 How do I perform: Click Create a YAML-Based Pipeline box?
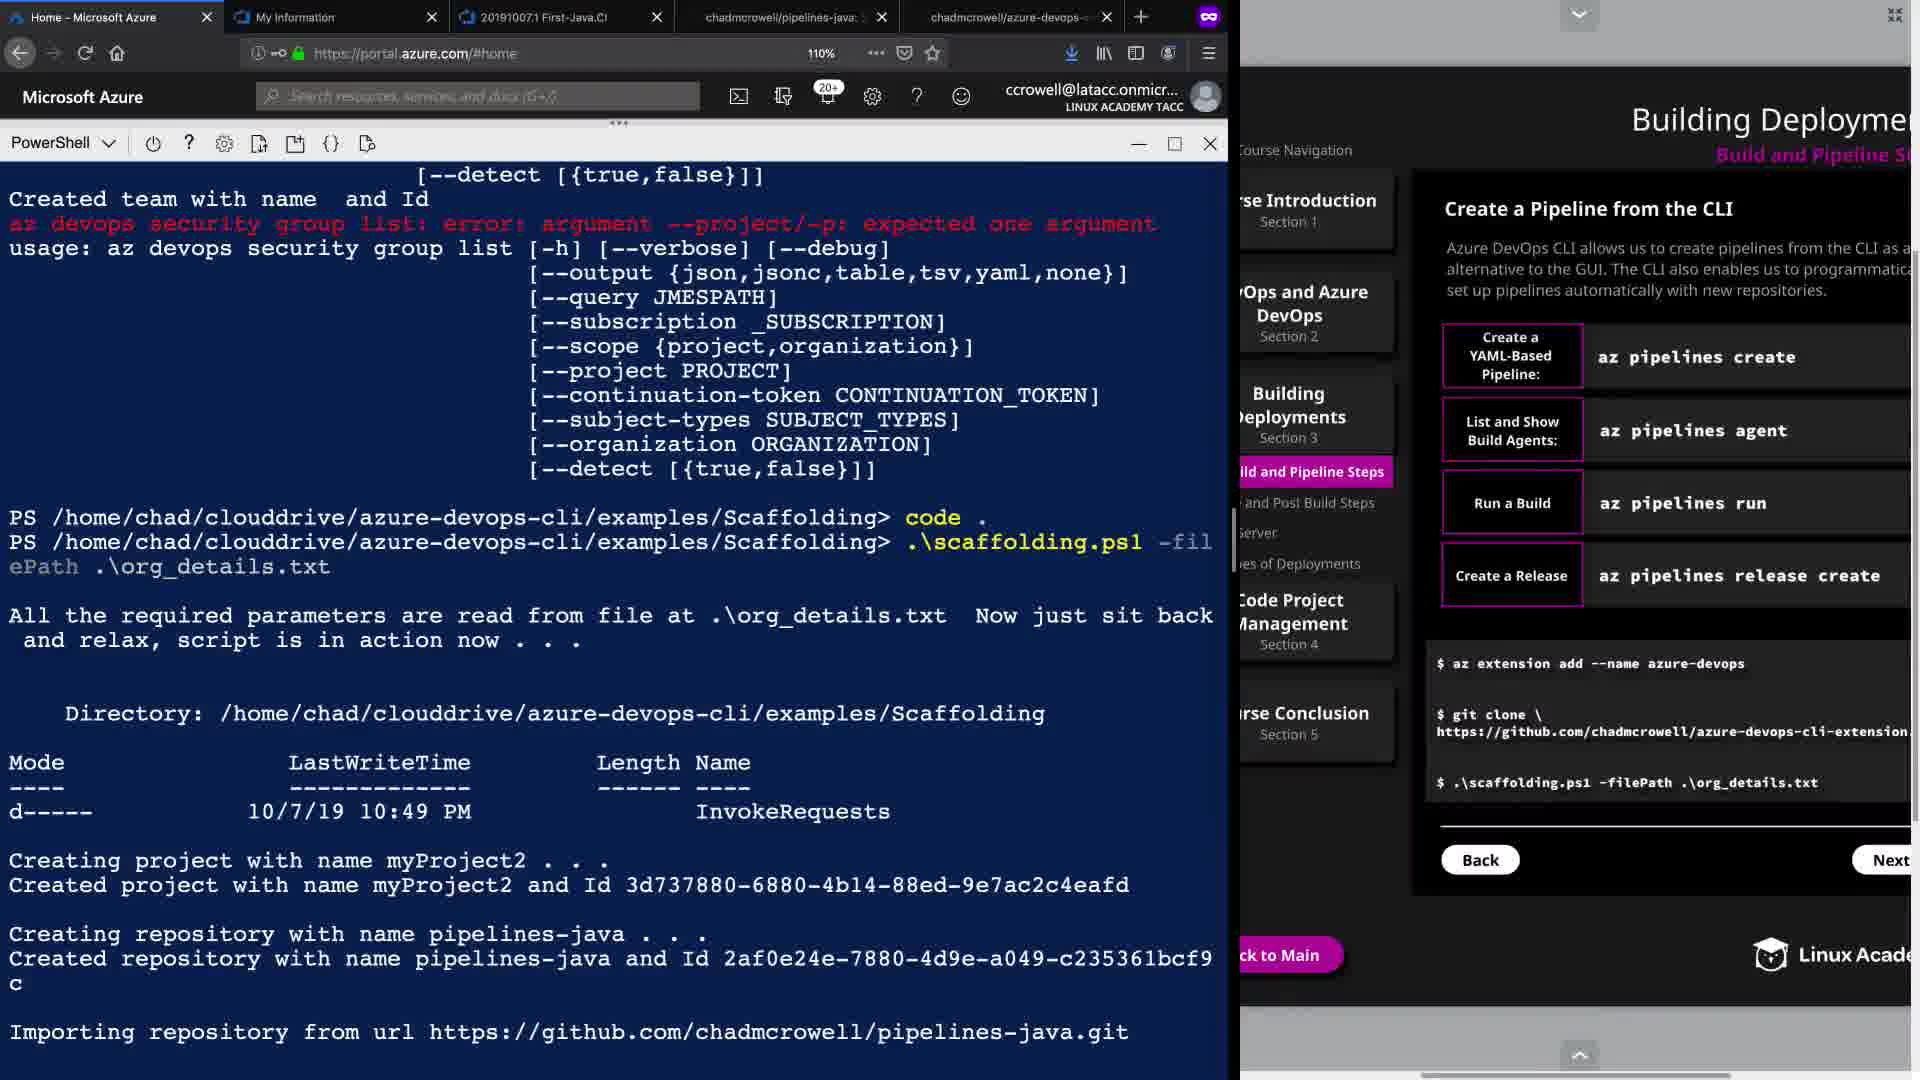(x=1511, y=356)
